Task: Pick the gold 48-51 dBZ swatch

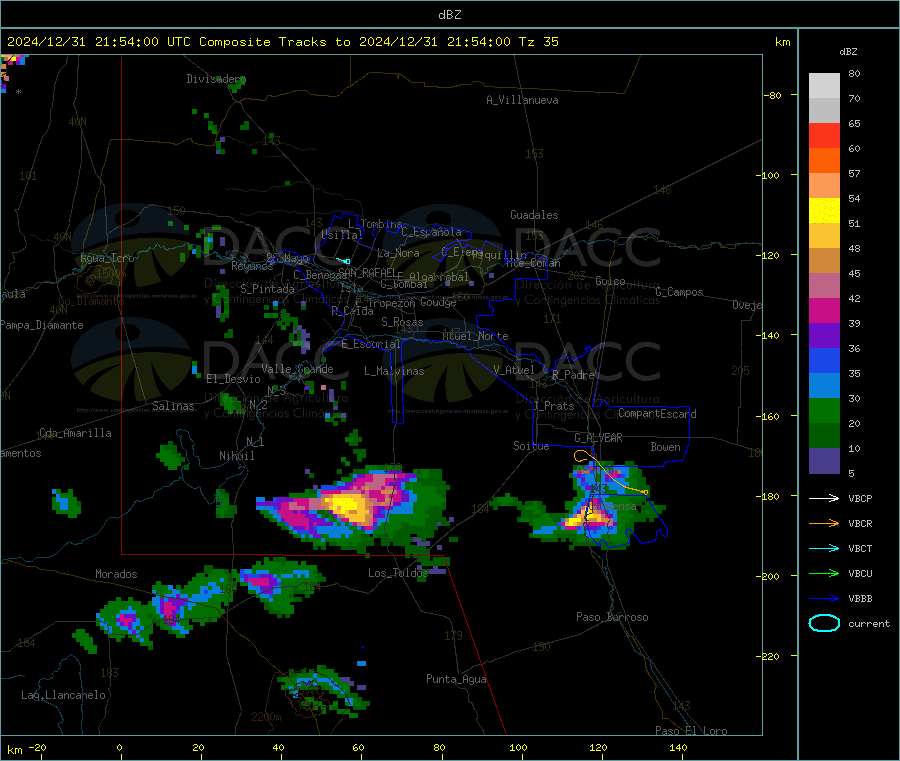Action: coord(824,236)
